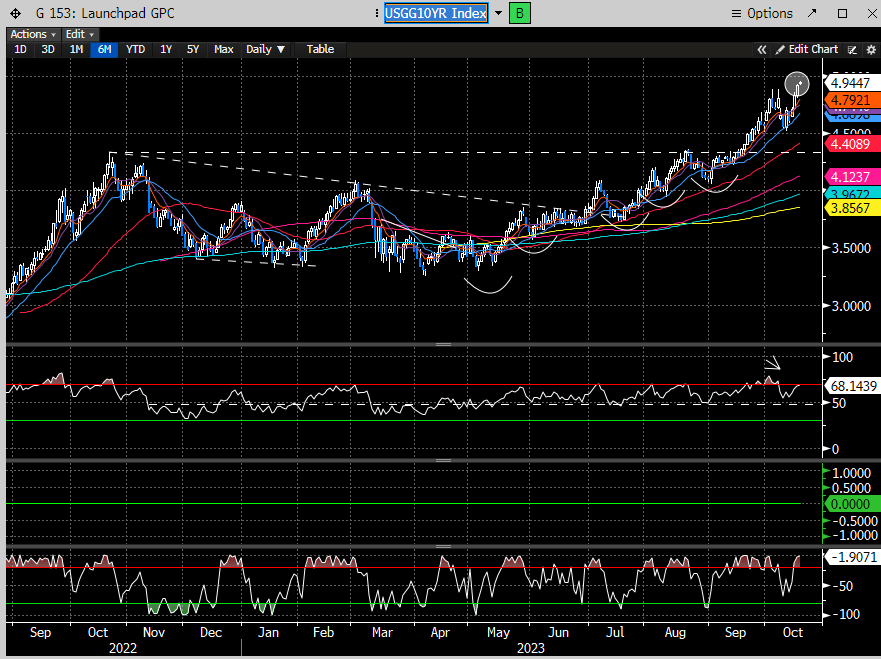This screenshot has width=881, height=659.
Task: Open the Edit menu
Action: (79, 34)
